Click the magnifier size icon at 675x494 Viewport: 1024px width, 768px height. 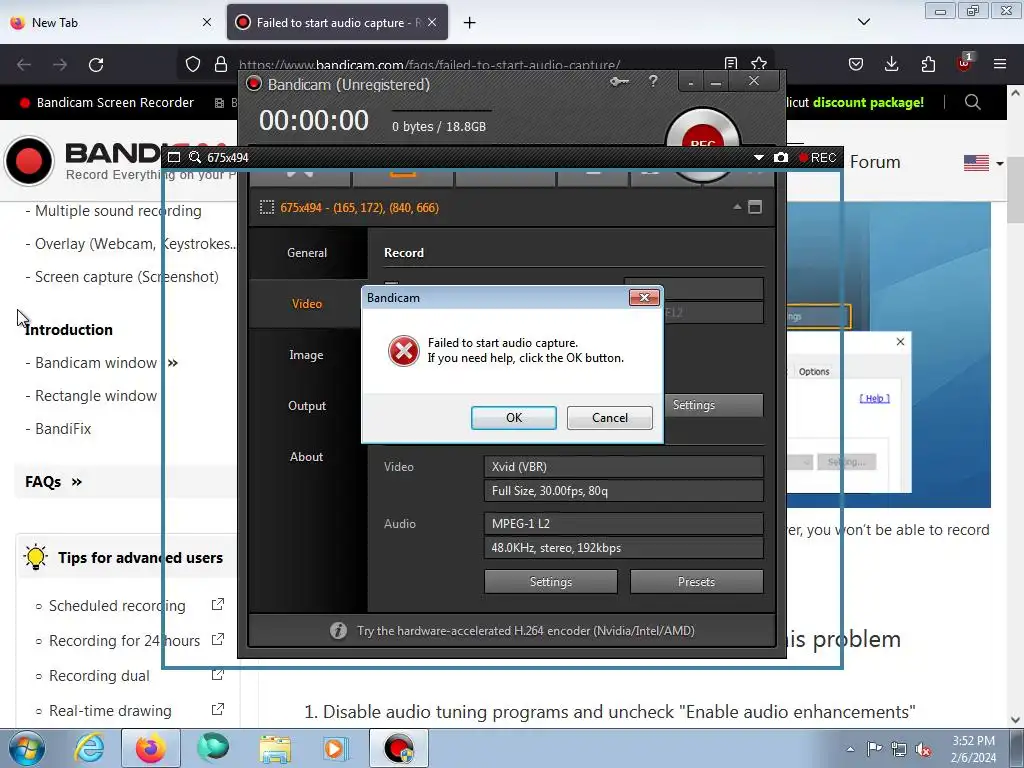tap(195, 157)
